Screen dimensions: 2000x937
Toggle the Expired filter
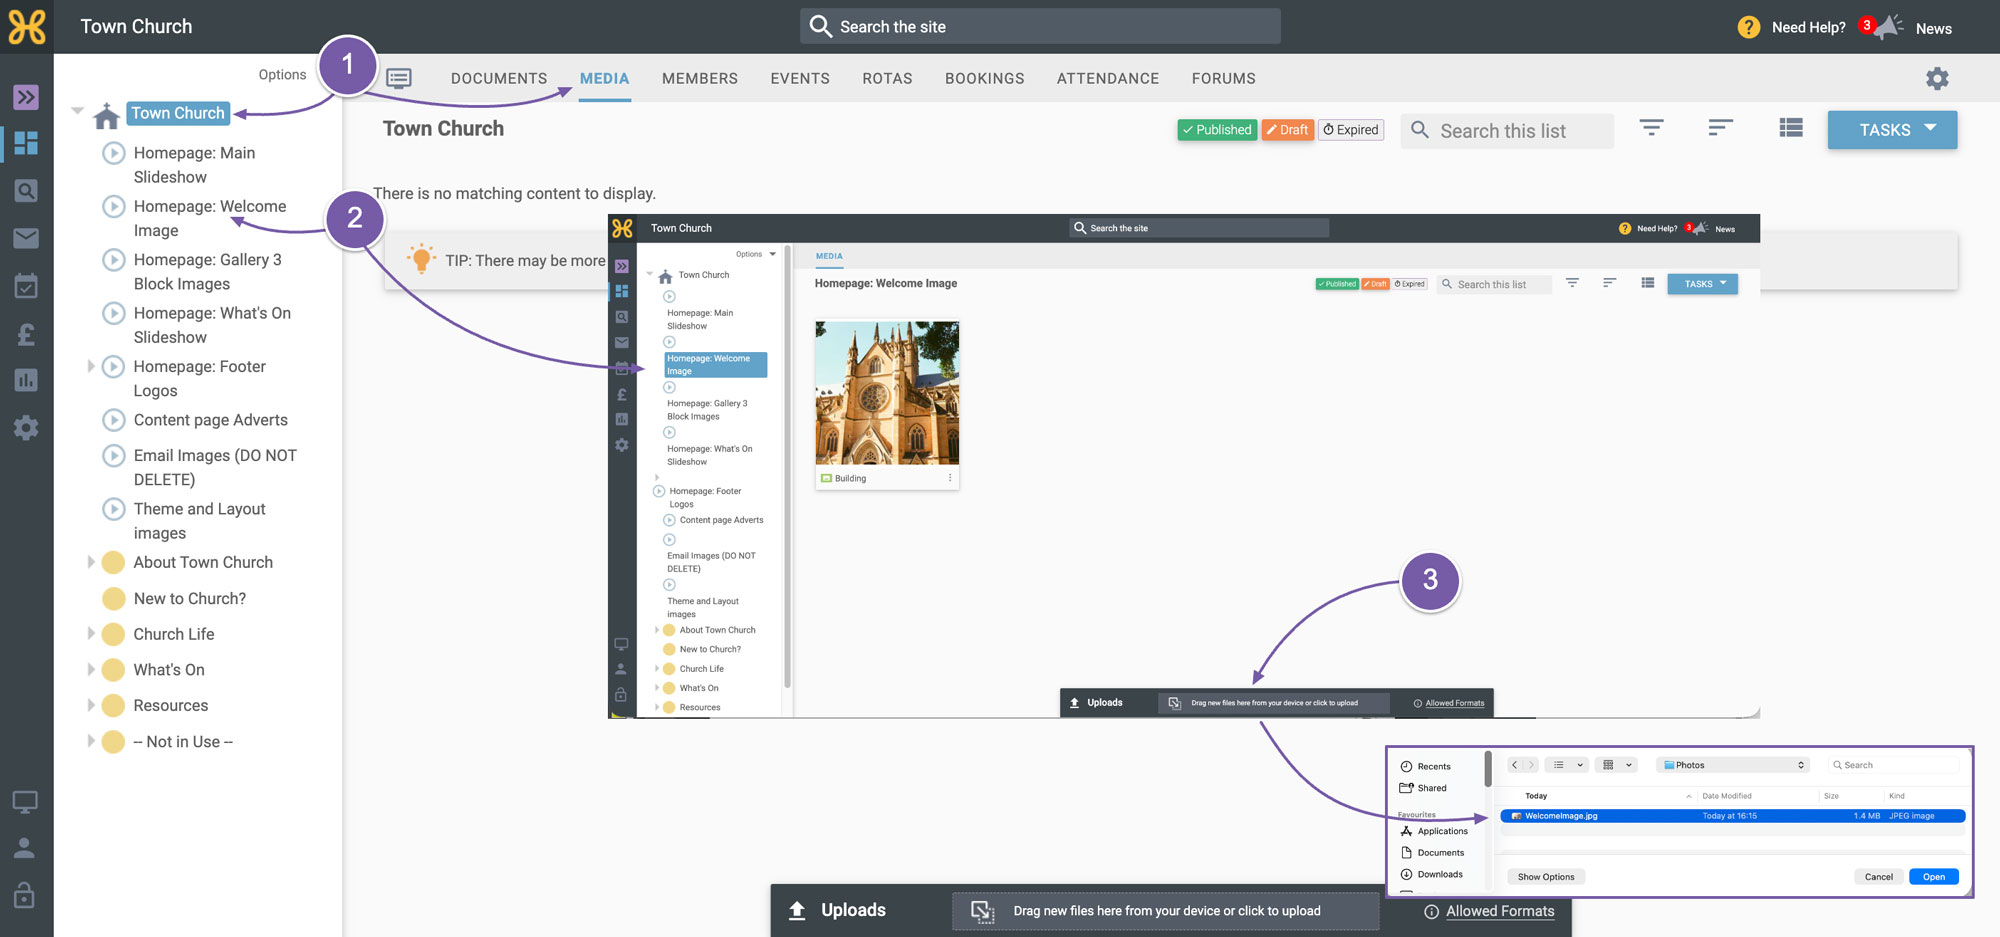click(1351, 130)
